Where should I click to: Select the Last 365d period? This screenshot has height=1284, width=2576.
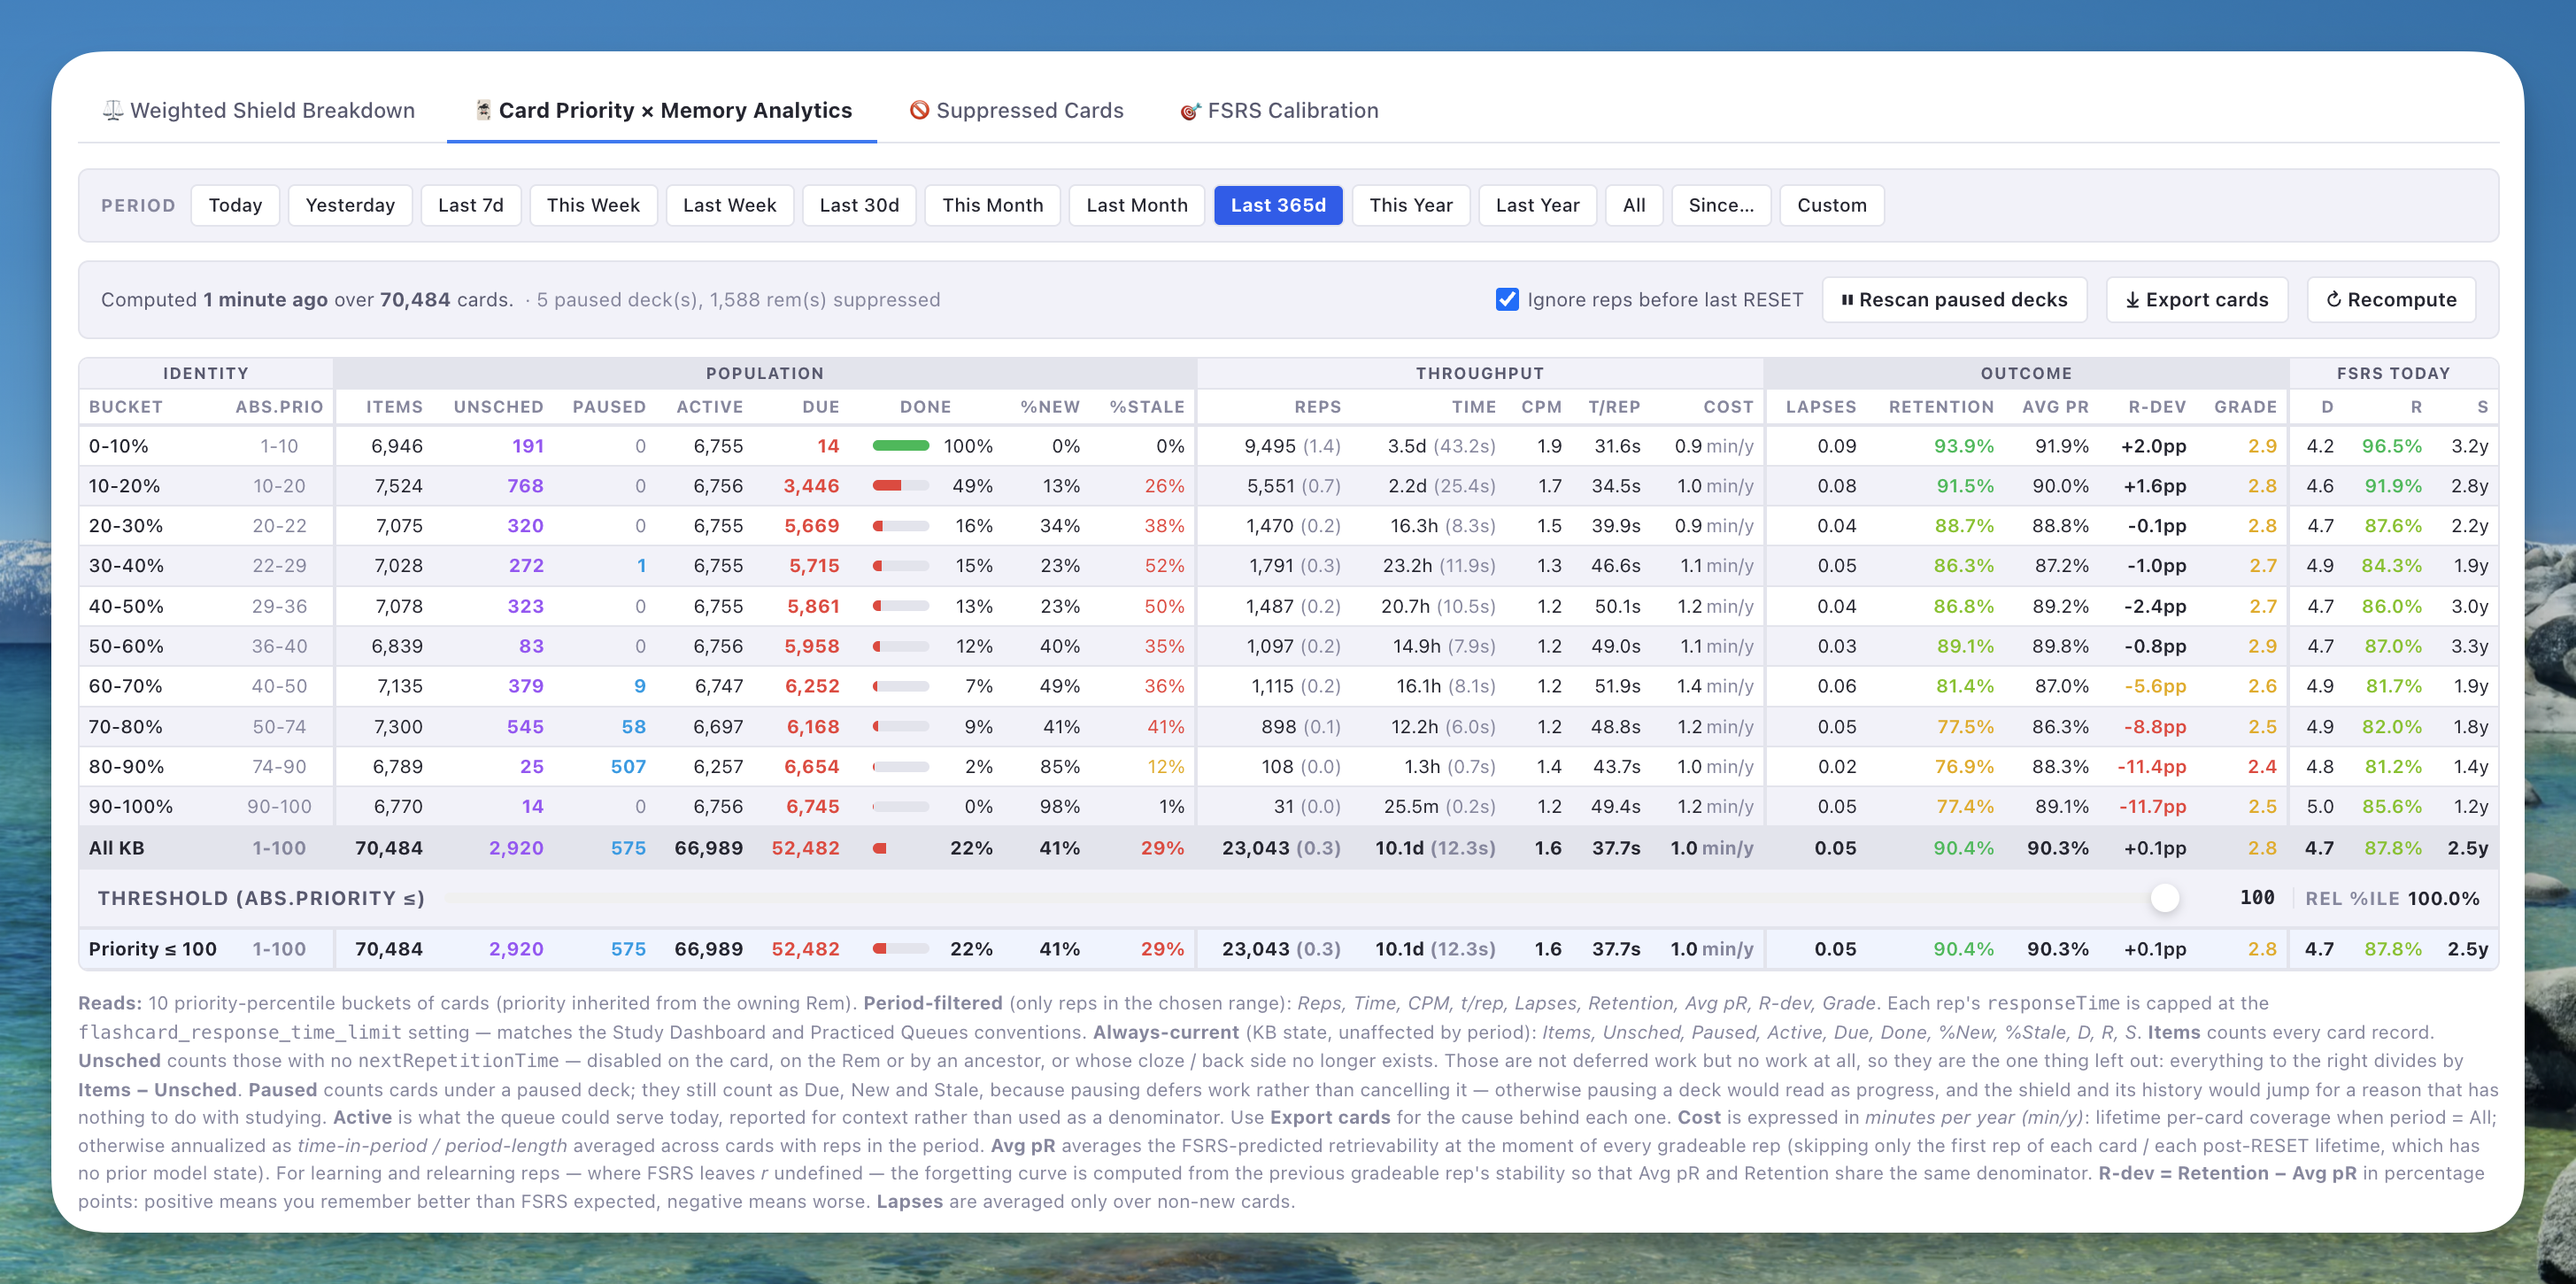click(1278, 205)
